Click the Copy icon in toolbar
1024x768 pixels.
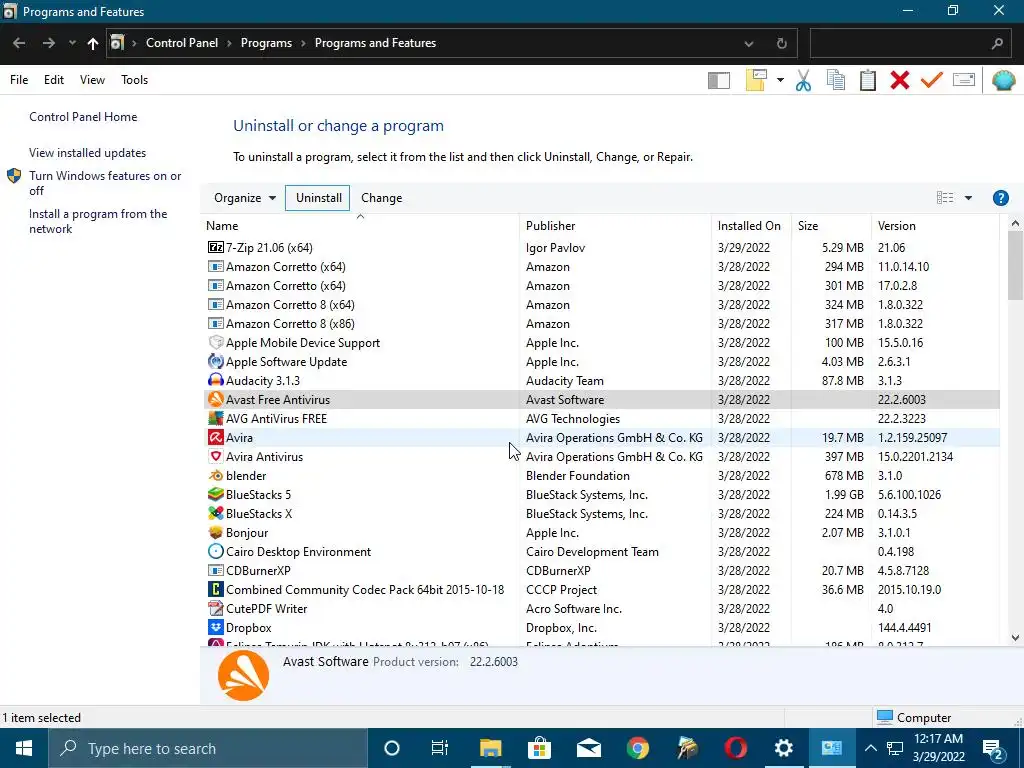click(836, 80)
